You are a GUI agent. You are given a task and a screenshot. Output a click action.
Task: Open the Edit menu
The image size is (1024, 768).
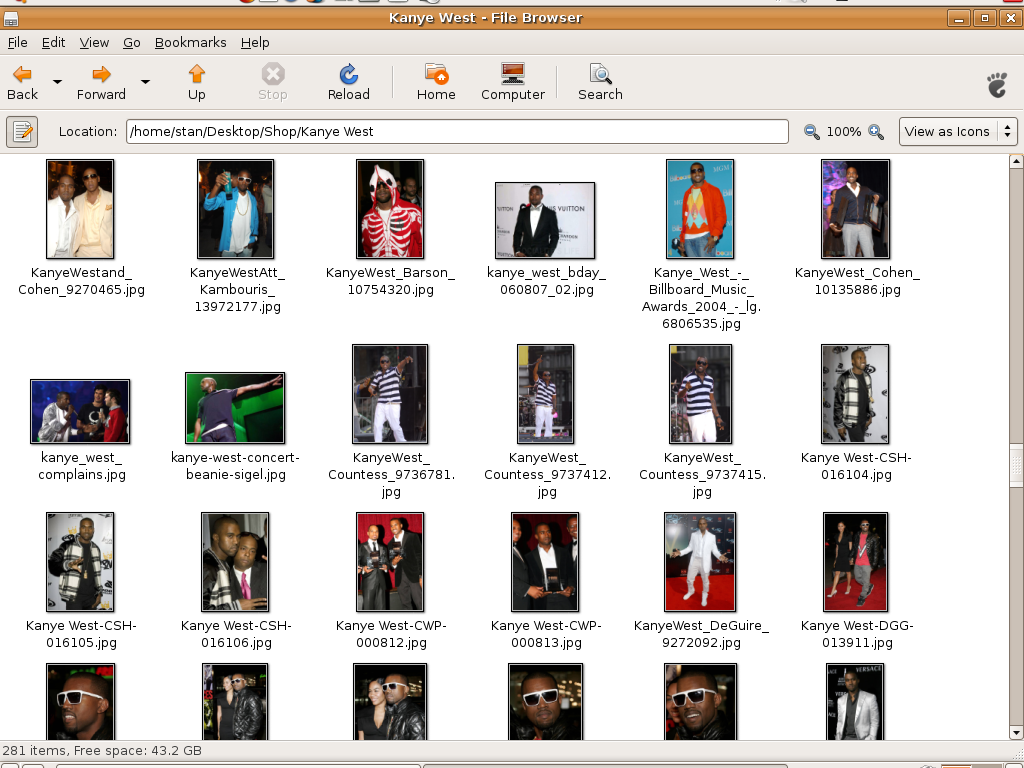tap(53, 43)
